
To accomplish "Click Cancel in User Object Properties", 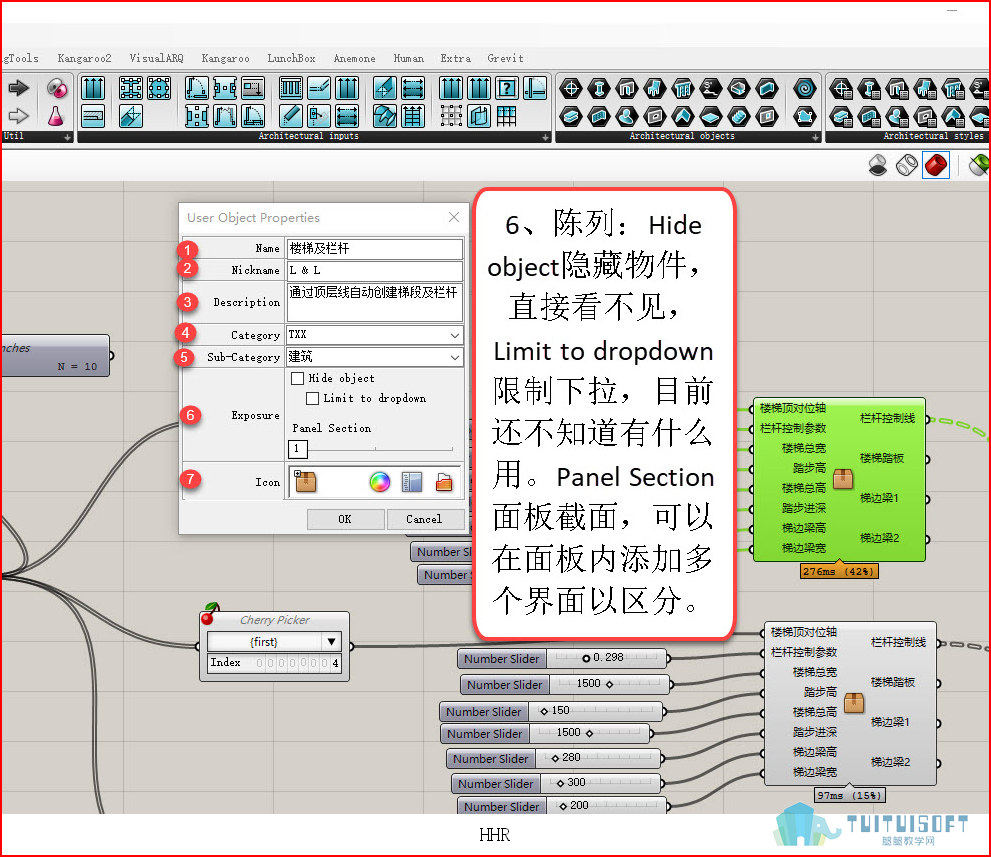I will 424,519.
